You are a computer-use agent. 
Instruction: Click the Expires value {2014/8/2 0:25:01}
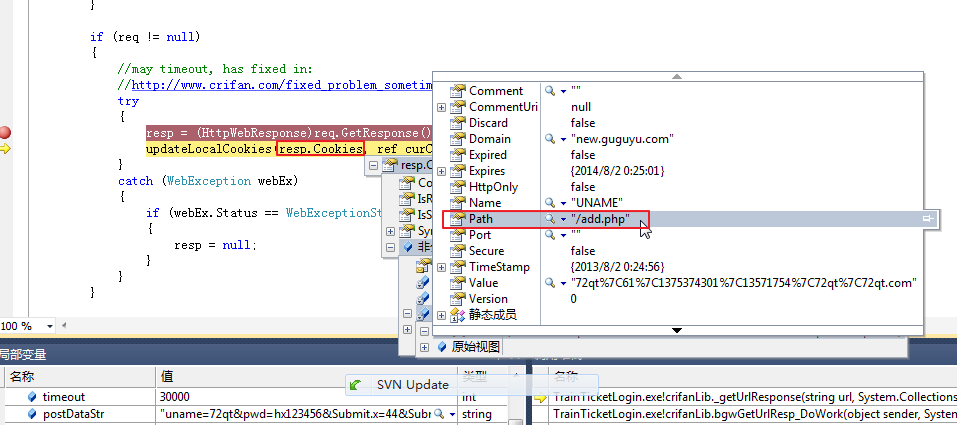618,171
